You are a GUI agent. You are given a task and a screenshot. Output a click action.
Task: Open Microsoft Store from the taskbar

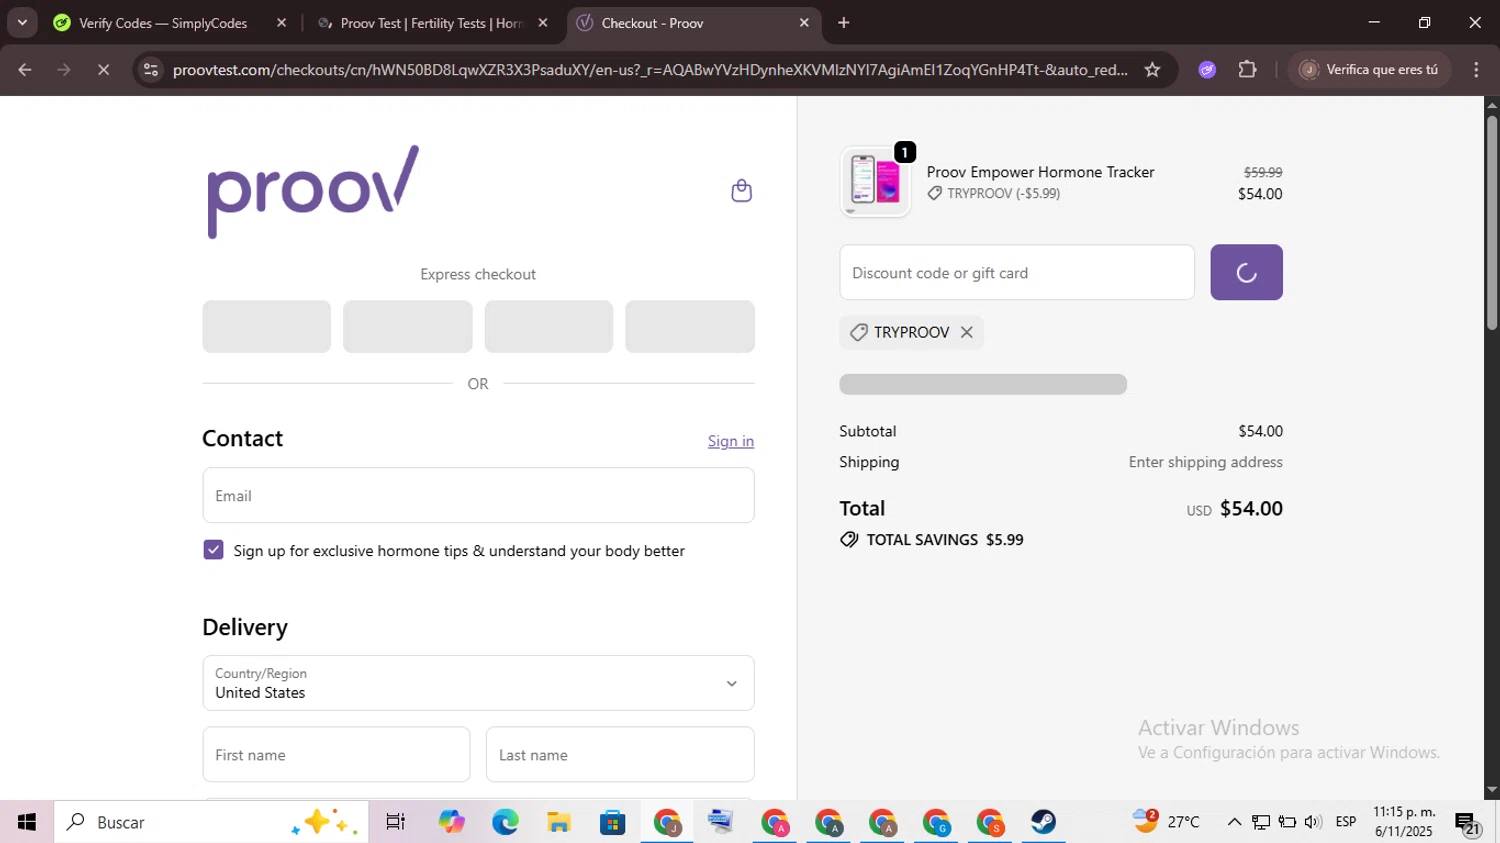613,822
